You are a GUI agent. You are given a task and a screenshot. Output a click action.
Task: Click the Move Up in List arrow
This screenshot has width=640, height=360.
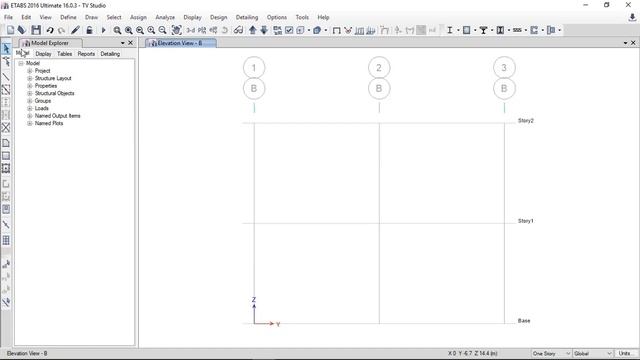(253, 30)
